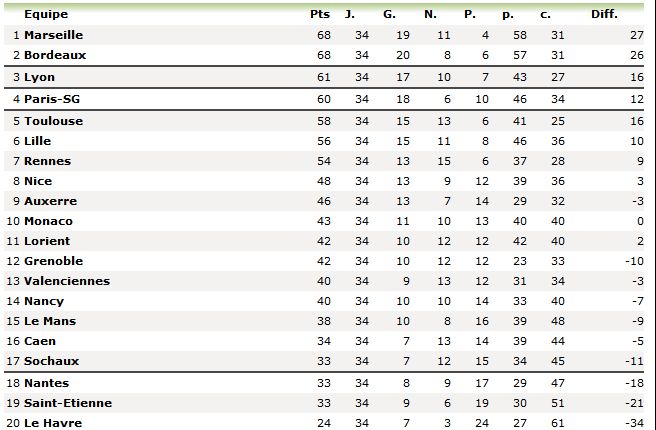Click Marseille's 68 points cell
Image resolution: width=656 pixels, height=430 pixels.
322,35
